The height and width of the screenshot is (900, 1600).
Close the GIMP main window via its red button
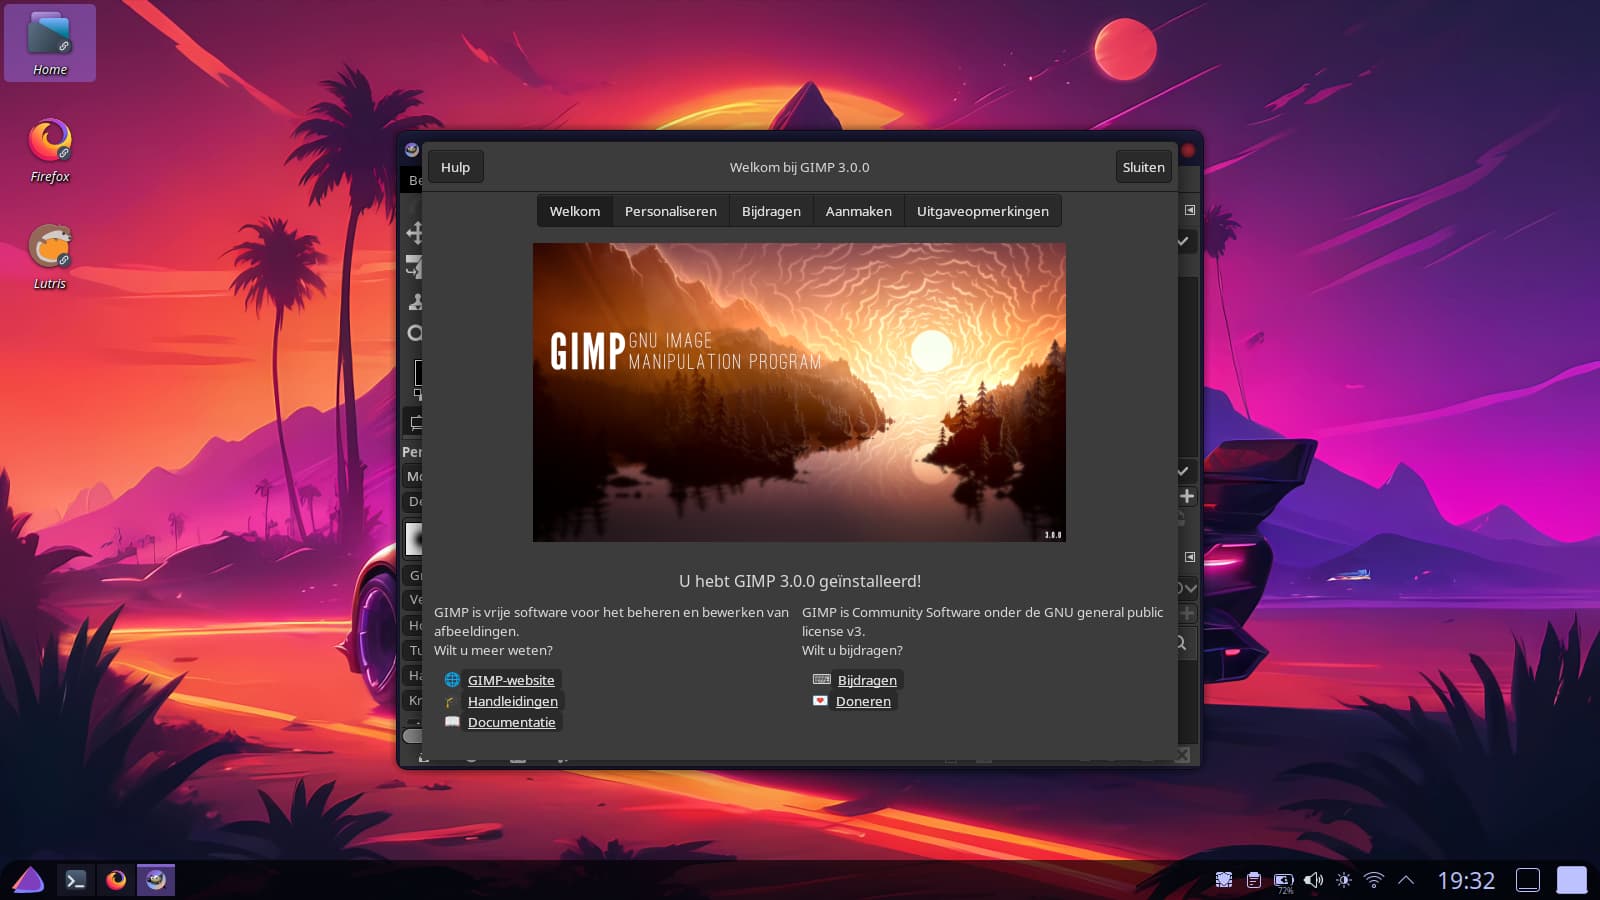click(x=1188, y=150)
